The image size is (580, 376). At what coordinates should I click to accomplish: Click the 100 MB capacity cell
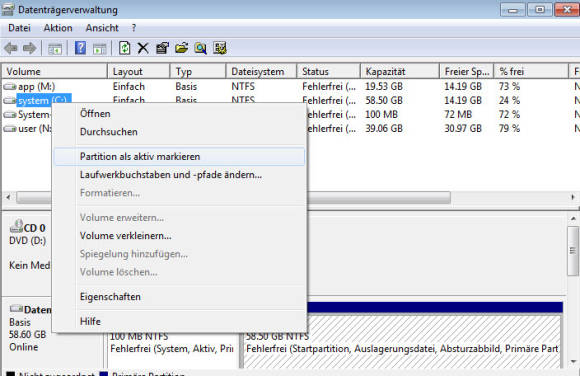tap(381, 115)
